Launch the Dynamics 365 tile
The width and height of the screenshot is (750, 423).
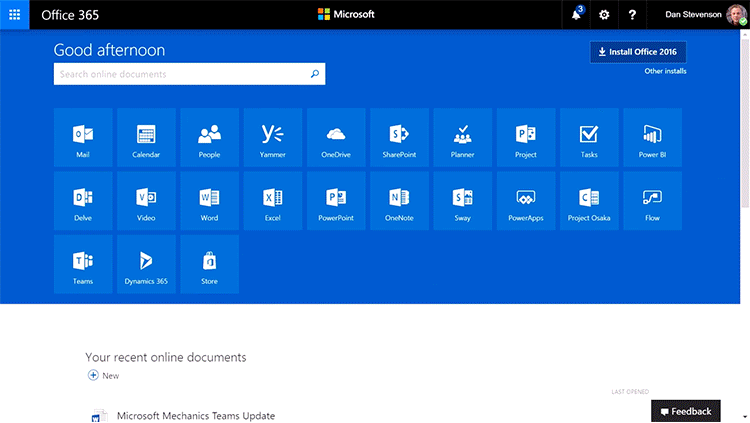146,264
